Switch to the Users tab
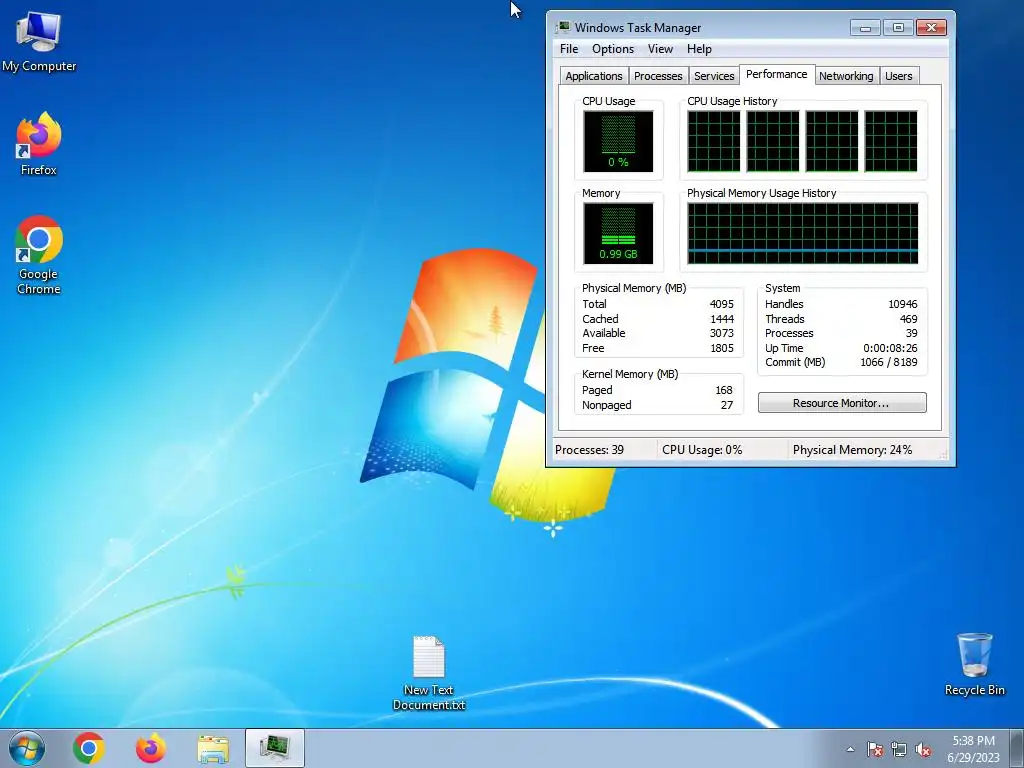 (899, 76)
